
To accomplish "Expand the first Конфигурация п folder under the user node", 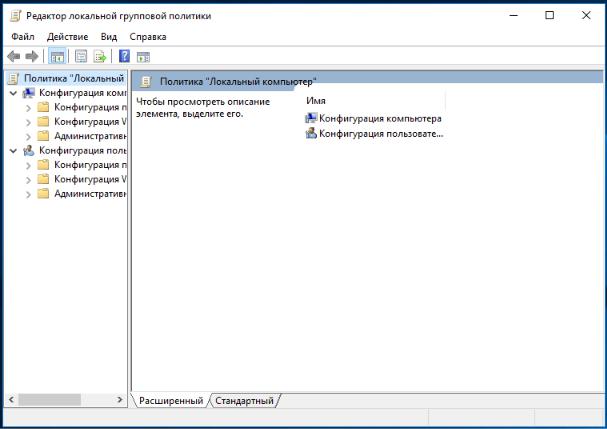I will pyautogui.click(x=28, y=166).
